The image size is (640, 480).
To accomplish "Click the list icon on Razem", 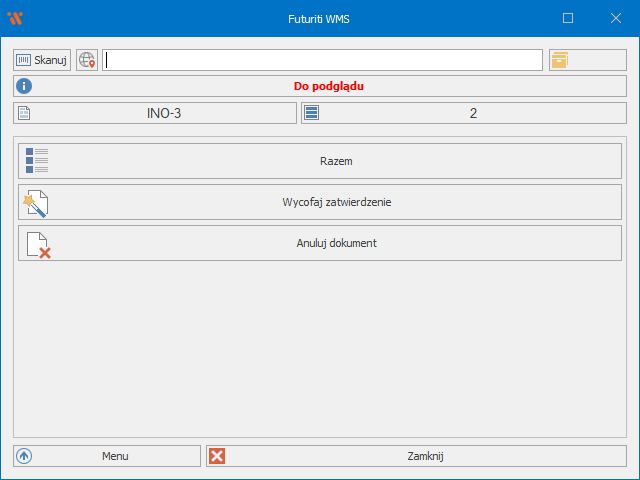I will pyautogui.click(x=37, y=161).
